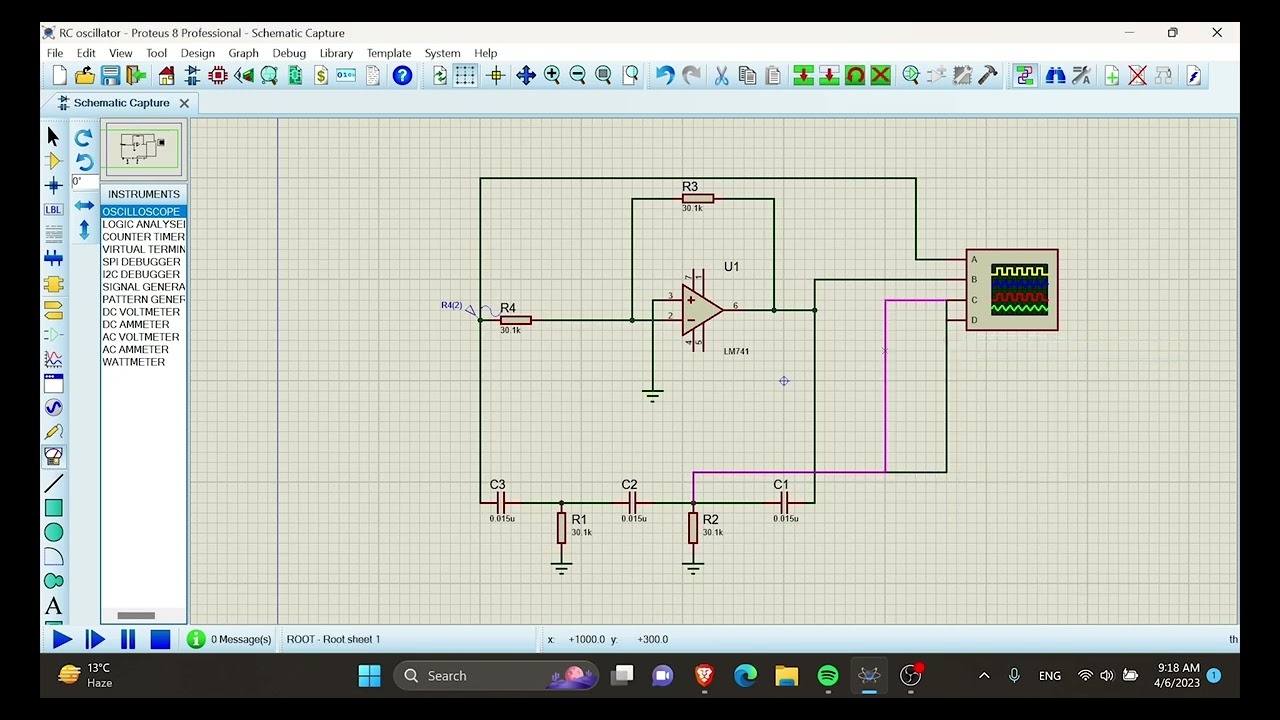Viewport: 1280px width, 720px height.
Task: Select the Pan view four-arrow icon
Action: (x=526, y=76)
